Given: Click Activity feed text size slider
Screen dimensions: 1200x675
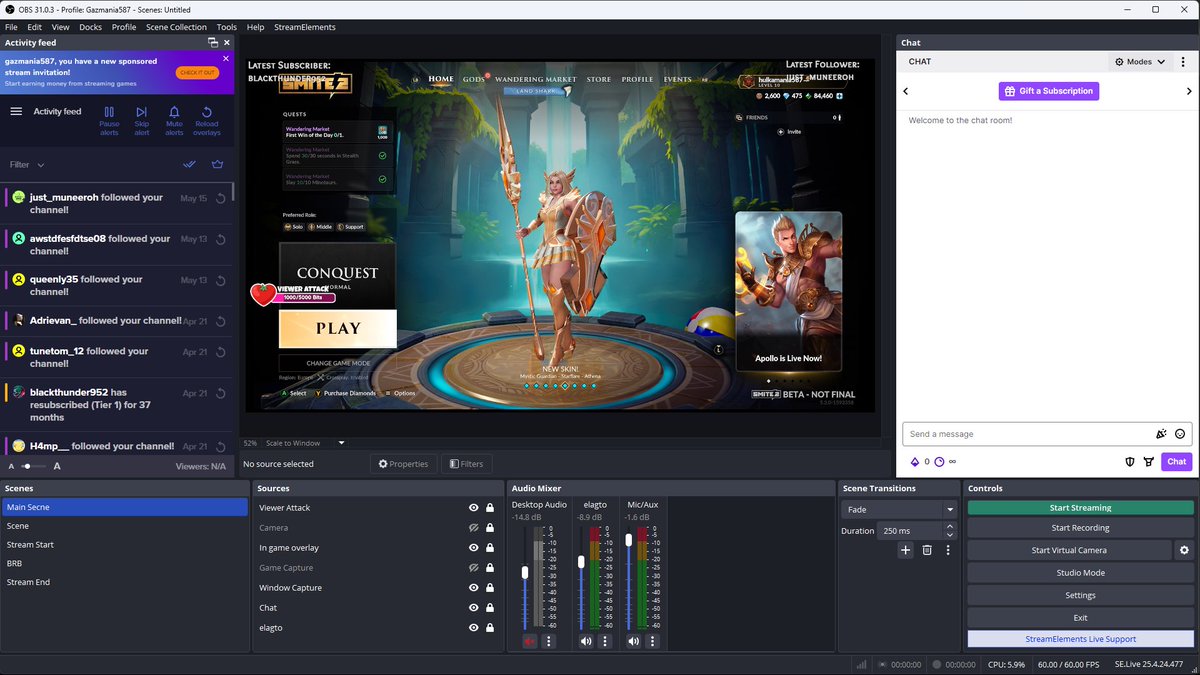Looking at the screenshot, I should click(34, 467).
